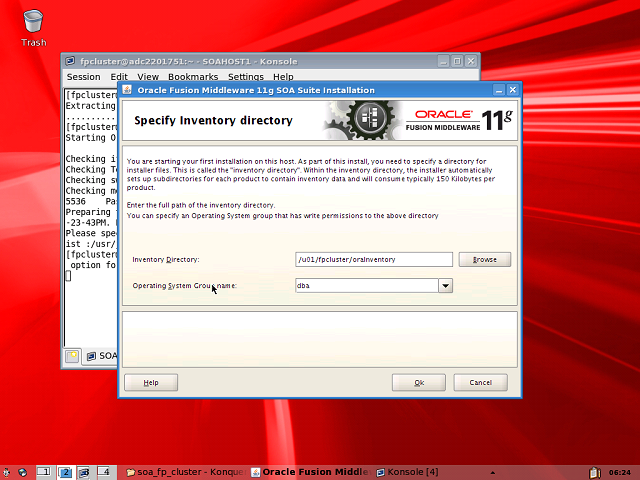The image size is (640, 480).
Task: Open the Bookmarks menu in Konsole
Action: (x=193, y=77)
